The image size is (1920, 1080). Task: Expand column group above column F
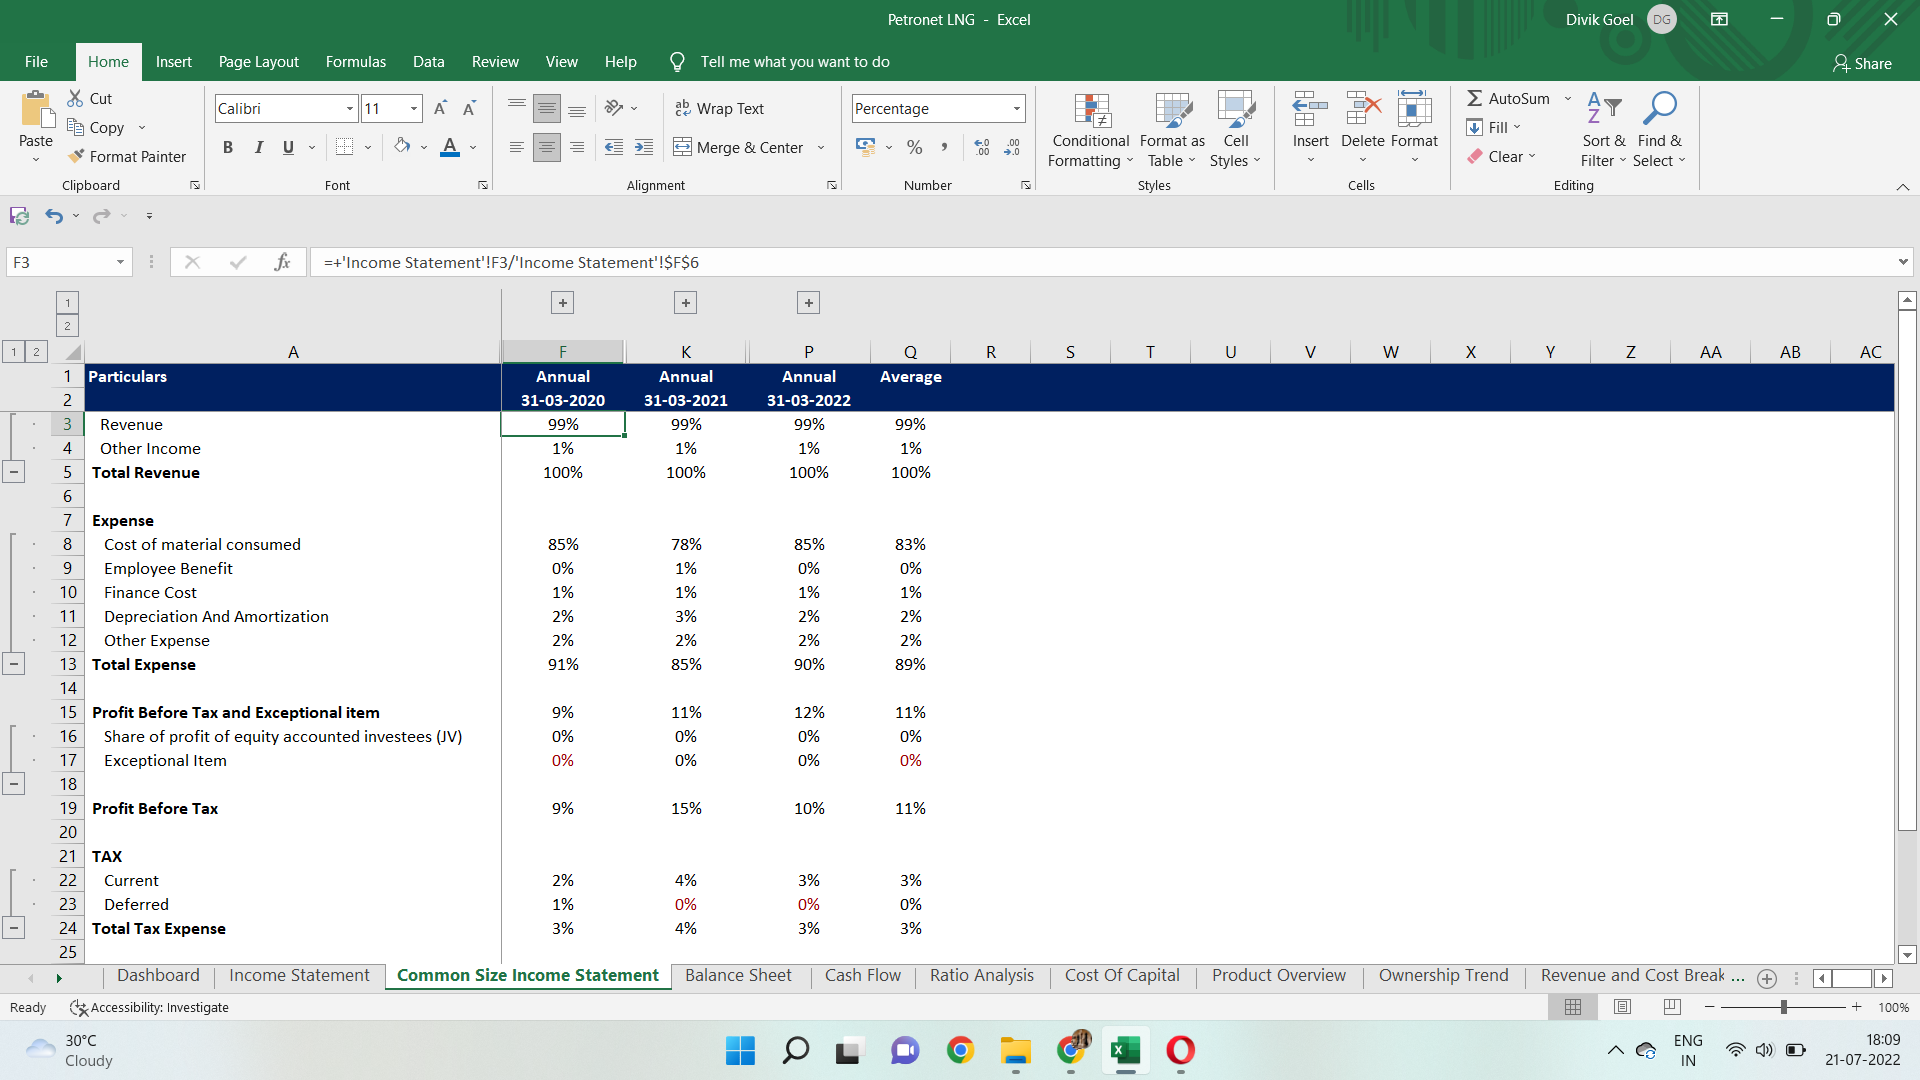563,303
